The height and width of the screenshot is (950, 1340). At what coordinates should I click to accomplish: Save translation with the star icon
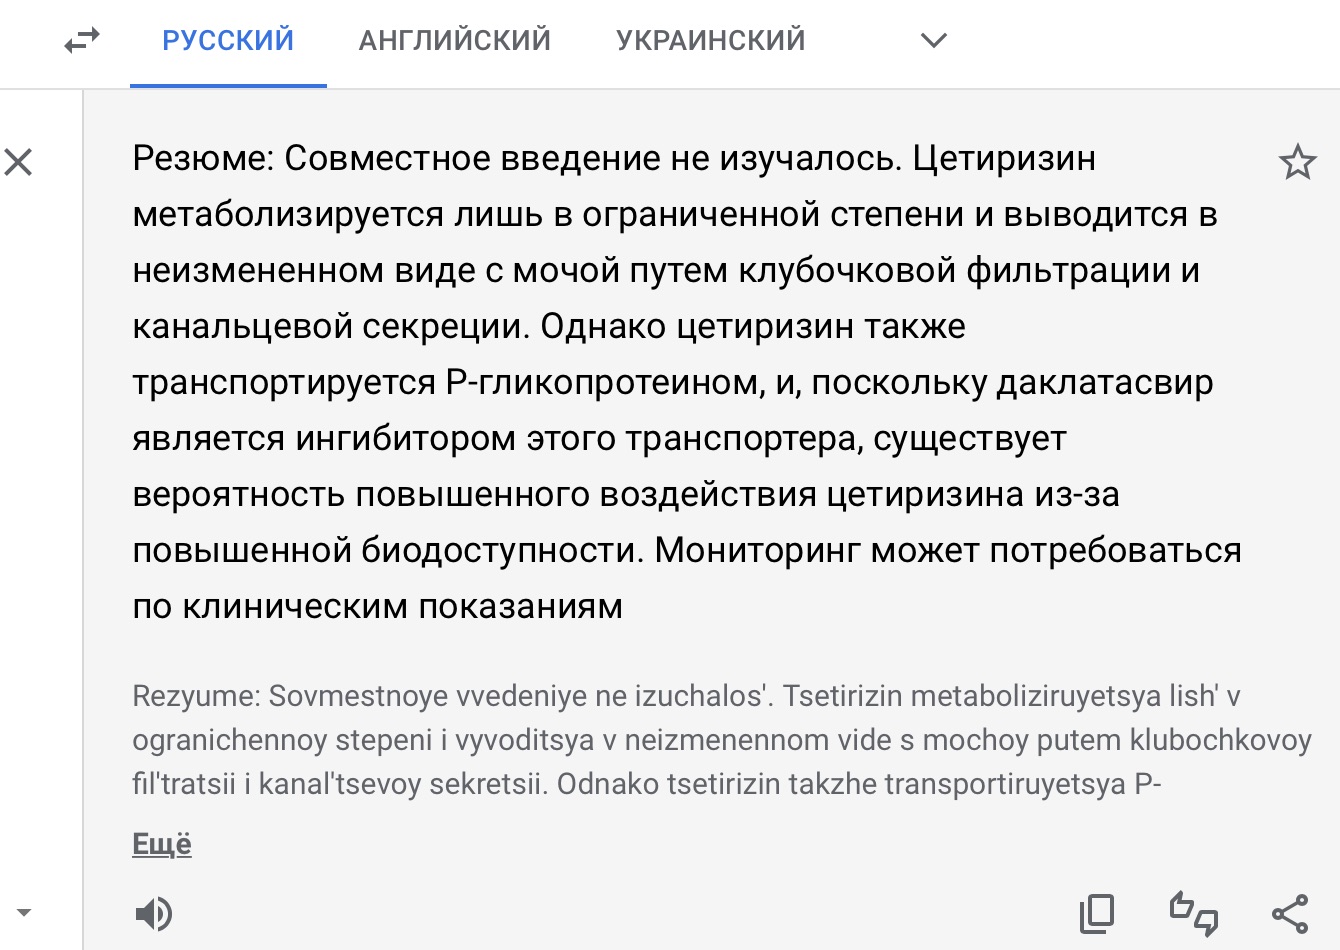click(x=1297, y=162)
